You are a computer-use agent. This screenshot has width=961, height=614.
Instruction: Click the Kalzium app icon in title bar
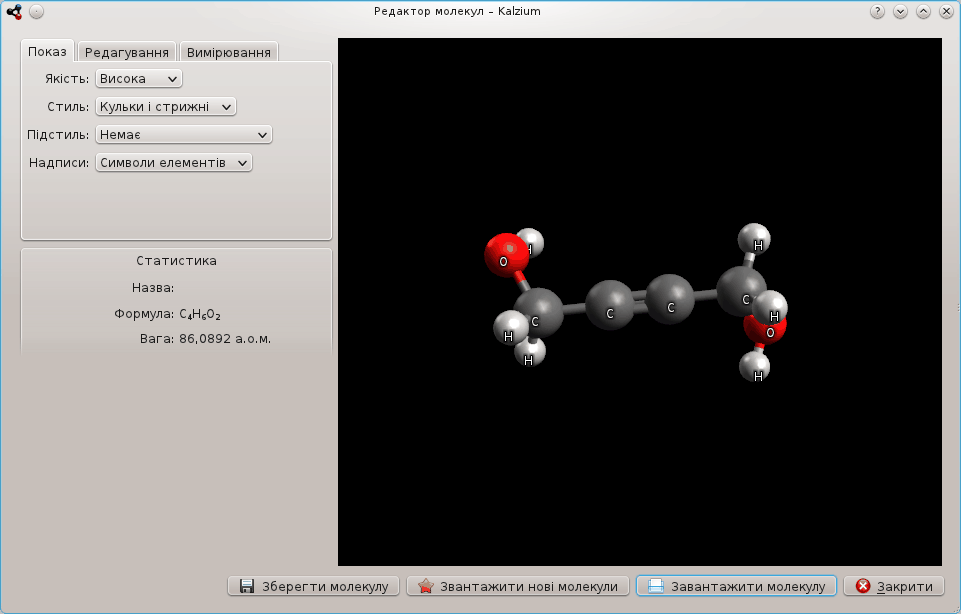(13, 12)
